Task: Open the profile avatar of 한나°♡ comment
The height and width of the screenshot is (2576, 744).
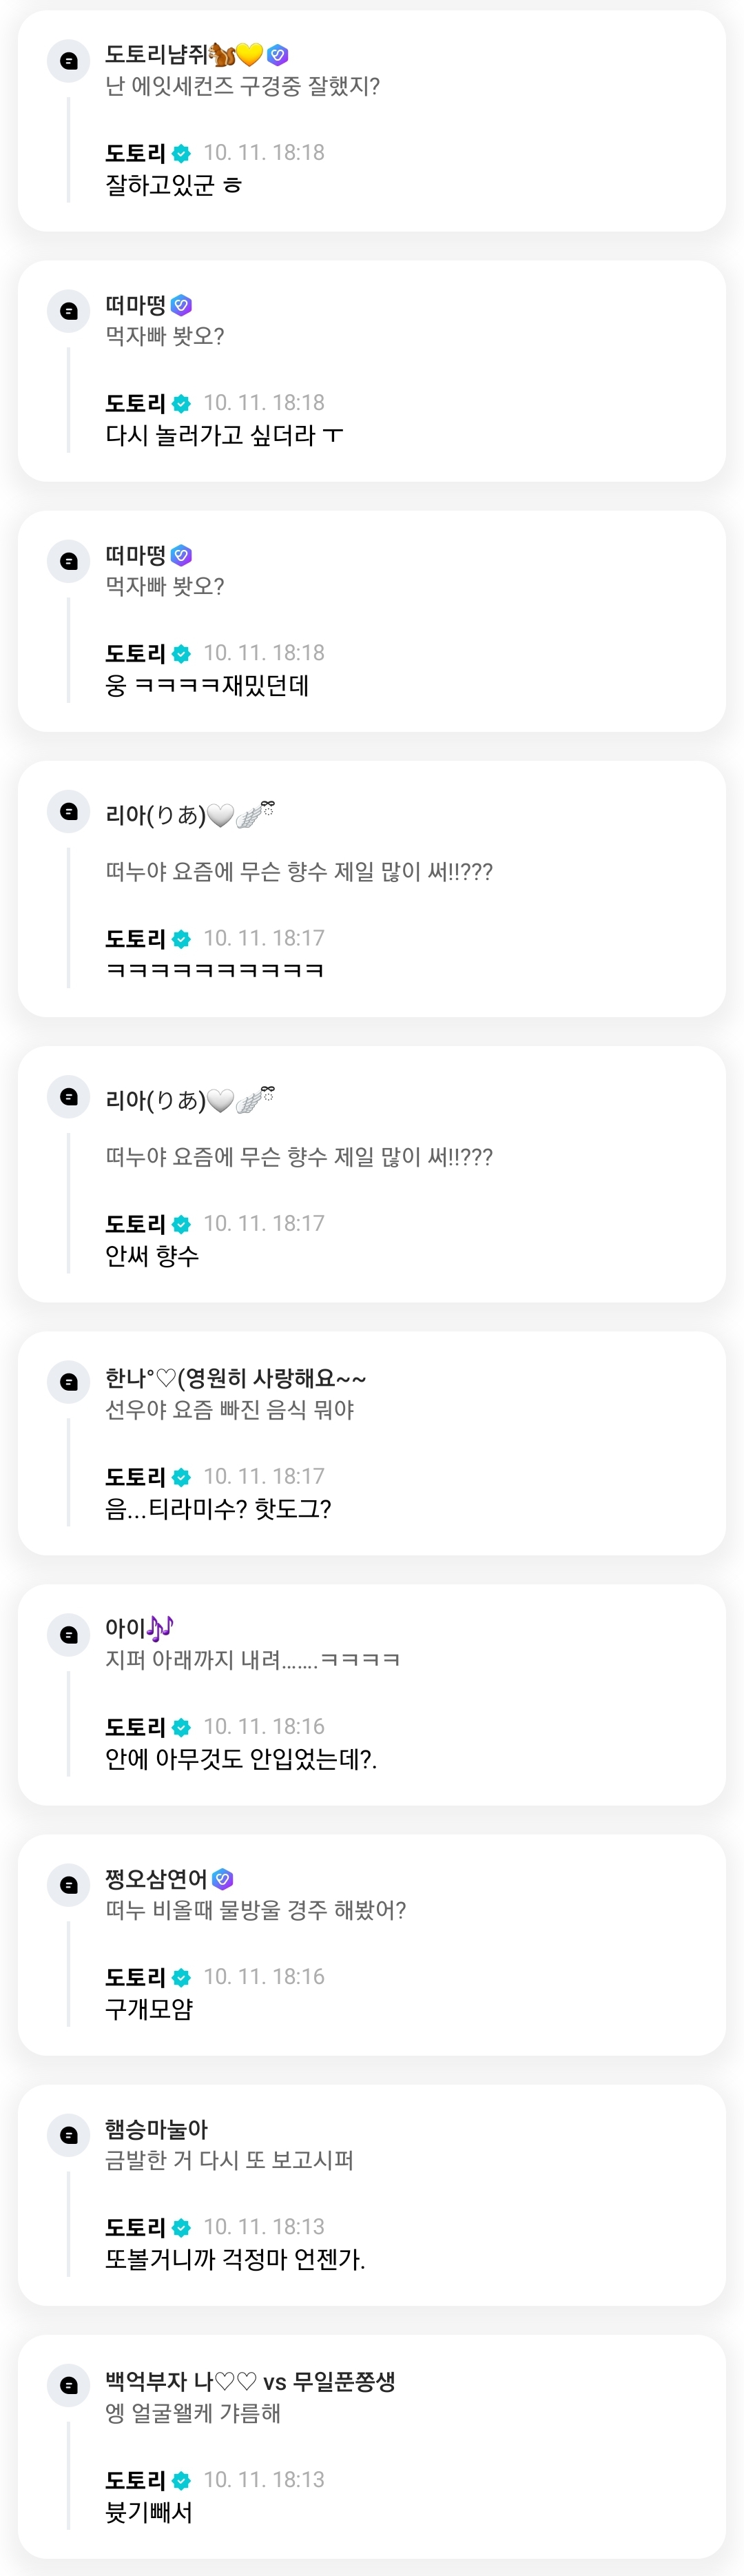Action: [69, 1382]
